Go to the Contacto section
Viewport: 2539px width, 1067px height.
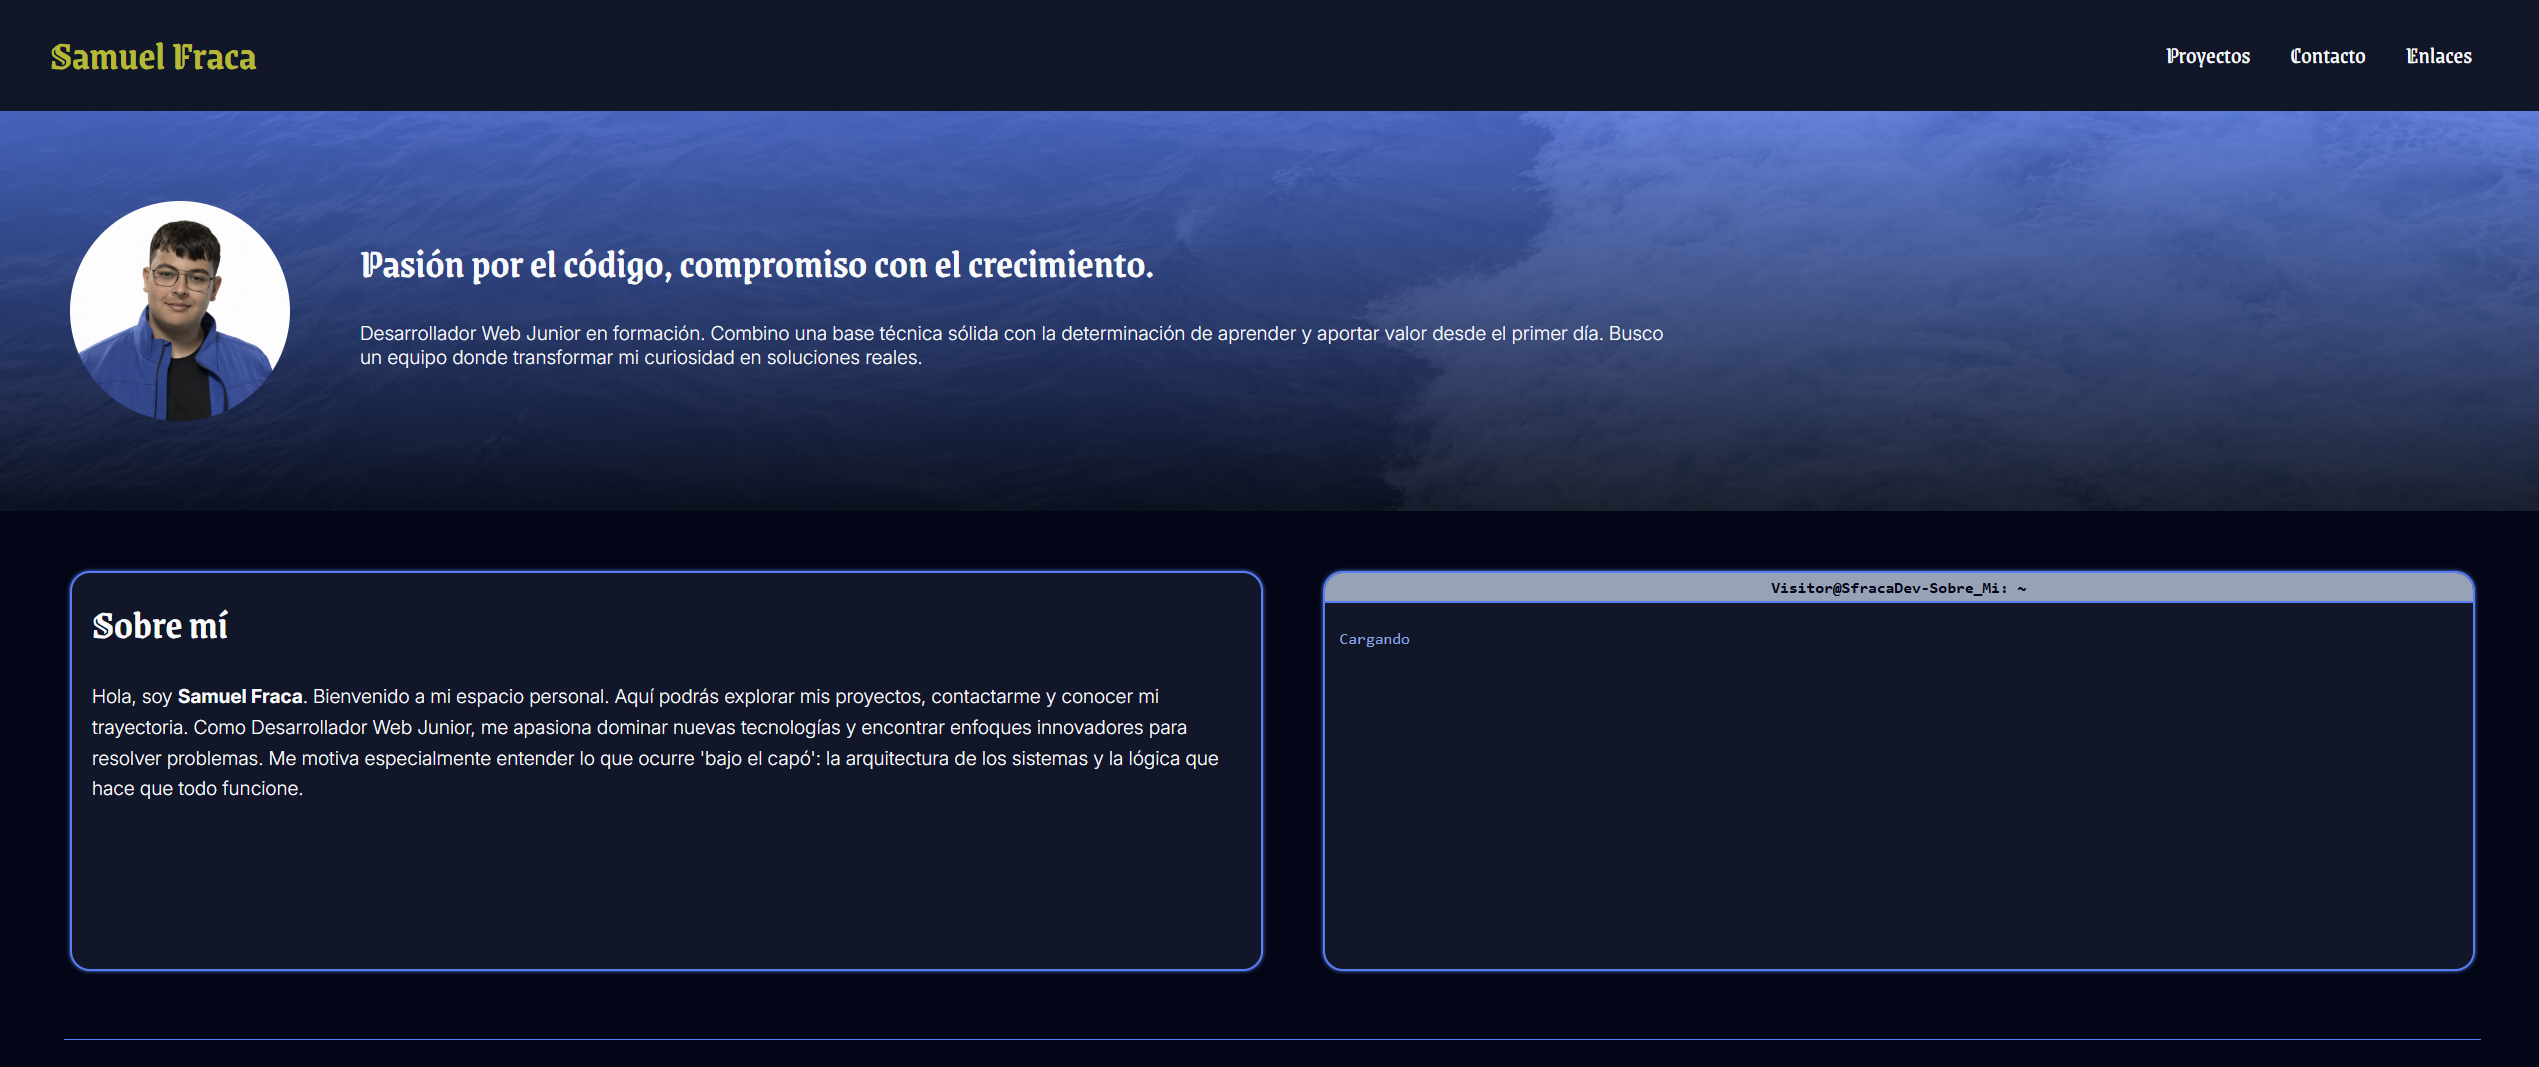pyautogui.click(x=2327, y=56)
